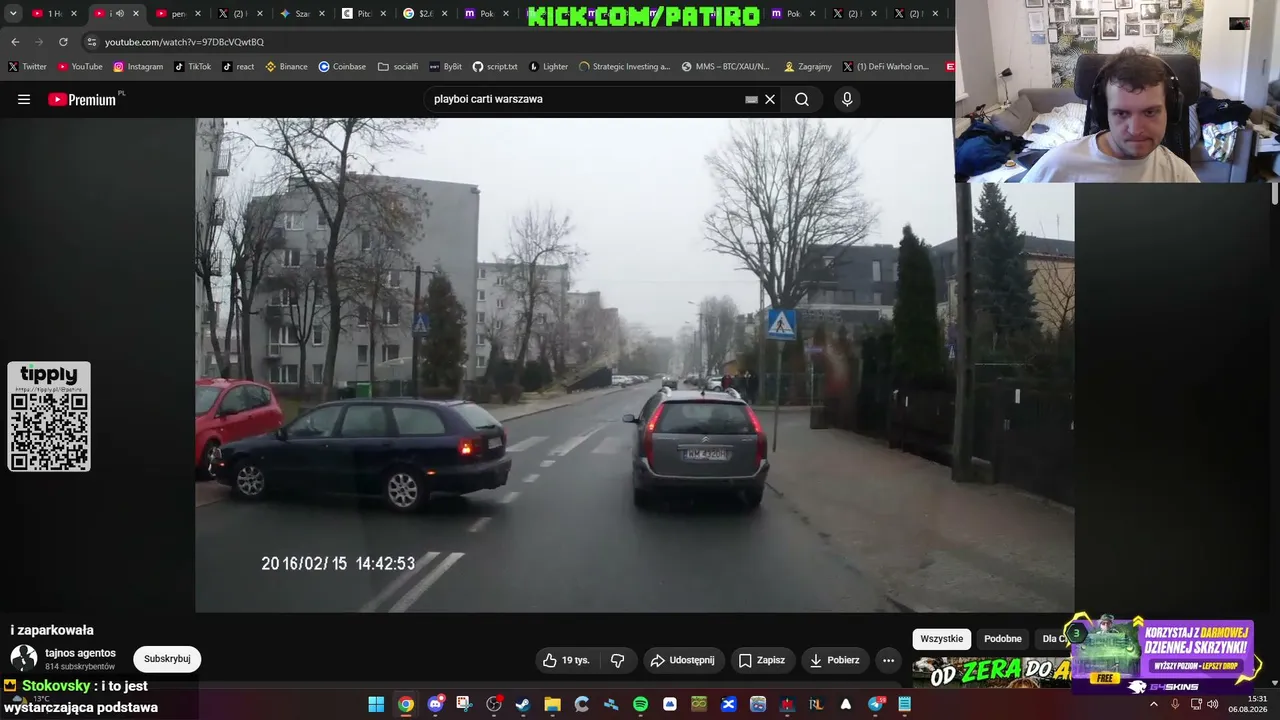1280x720 pixels.
Task: Open Steam from the taskbar
Action: (x=523, y=704)
